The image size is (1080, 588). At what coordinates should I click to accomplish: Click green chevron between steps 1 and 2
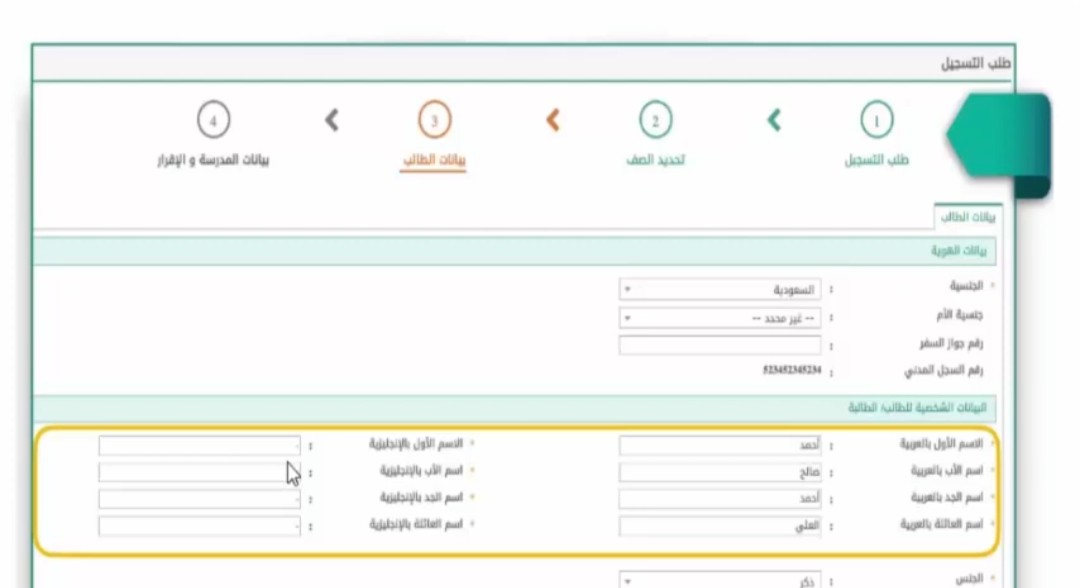(774, 120)
